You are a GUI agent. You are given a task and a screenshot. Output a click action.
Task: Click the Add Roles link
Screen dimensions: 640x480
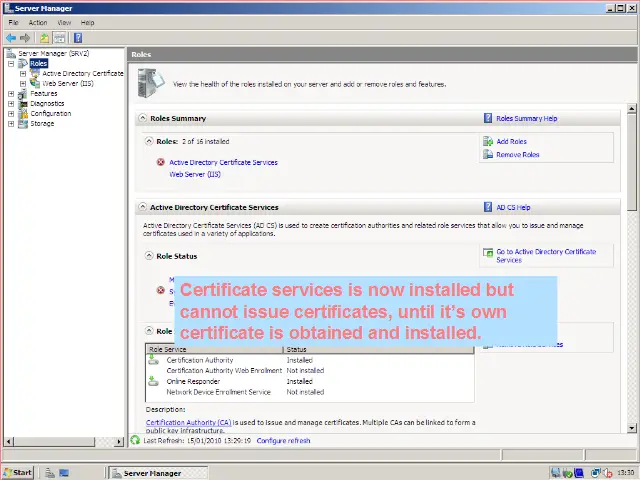coord(511,141)
